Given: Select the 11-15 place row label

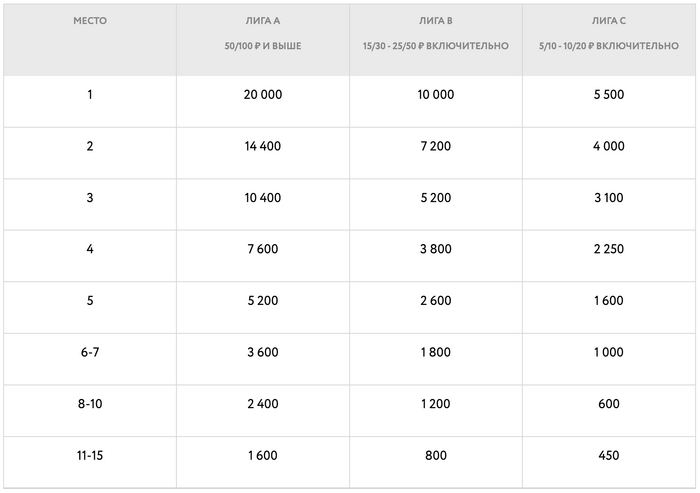Looking at the screenshot, I should (90, 456).
